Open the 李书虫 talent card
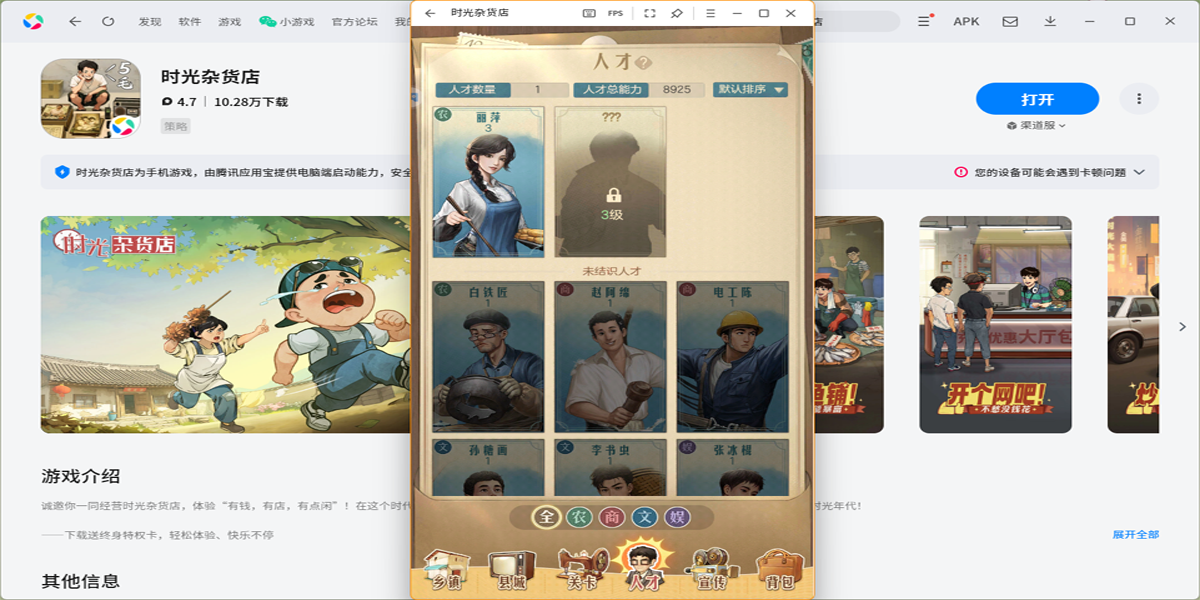Screen dimensions: 1200x600 click(x=610, y=468)
